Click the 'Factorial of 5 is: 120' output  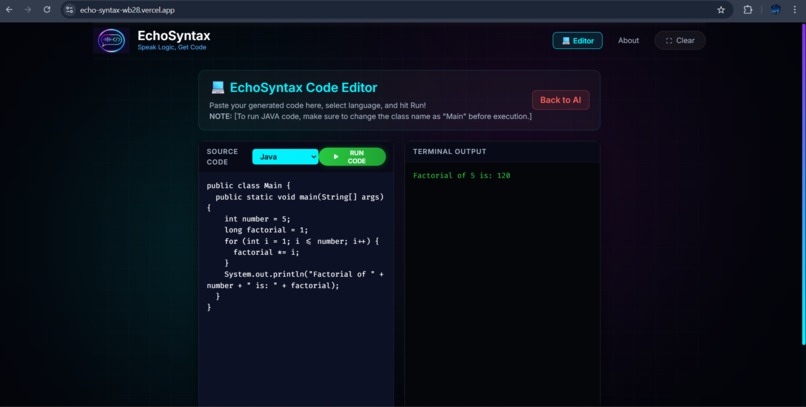462,176
